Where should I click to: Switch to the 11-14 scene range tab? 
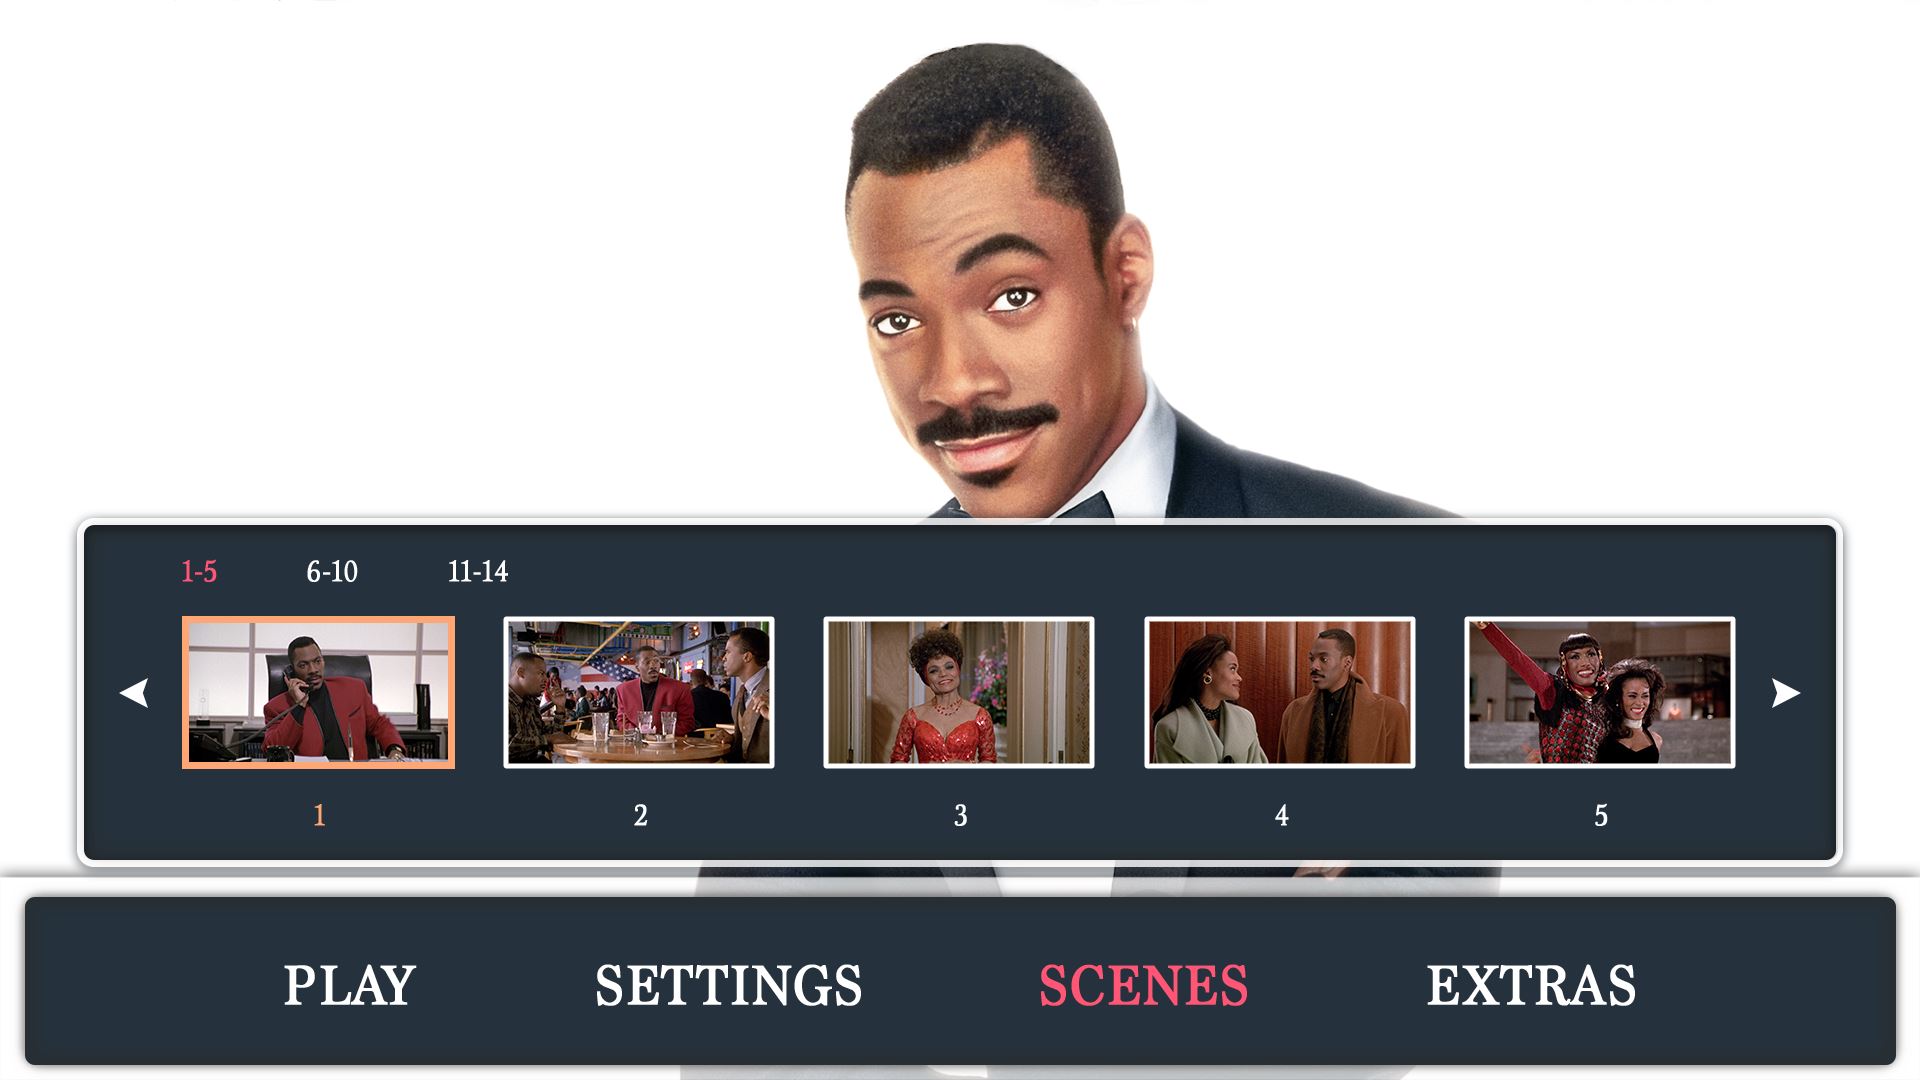click(x=478, y=571)
